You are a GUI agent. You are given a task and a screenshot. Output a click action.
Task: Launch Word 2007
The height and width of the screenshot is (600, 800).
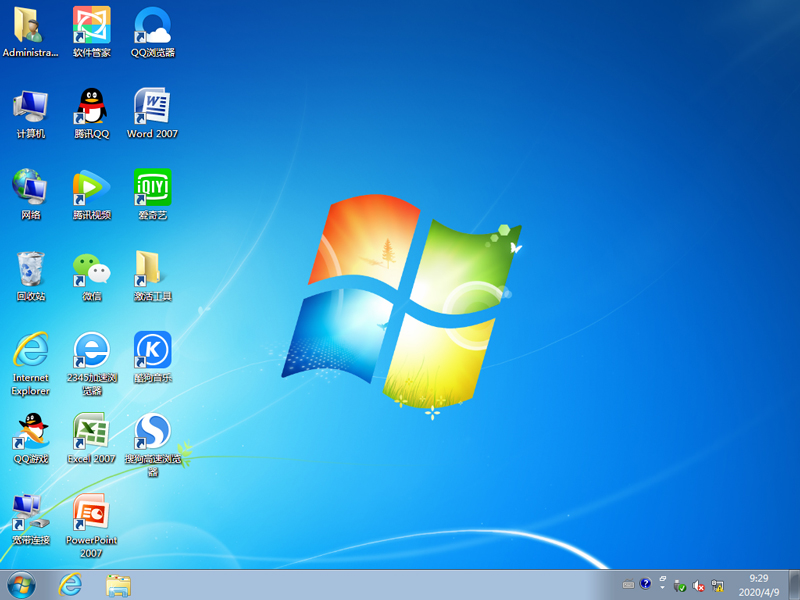click(152, 110)
